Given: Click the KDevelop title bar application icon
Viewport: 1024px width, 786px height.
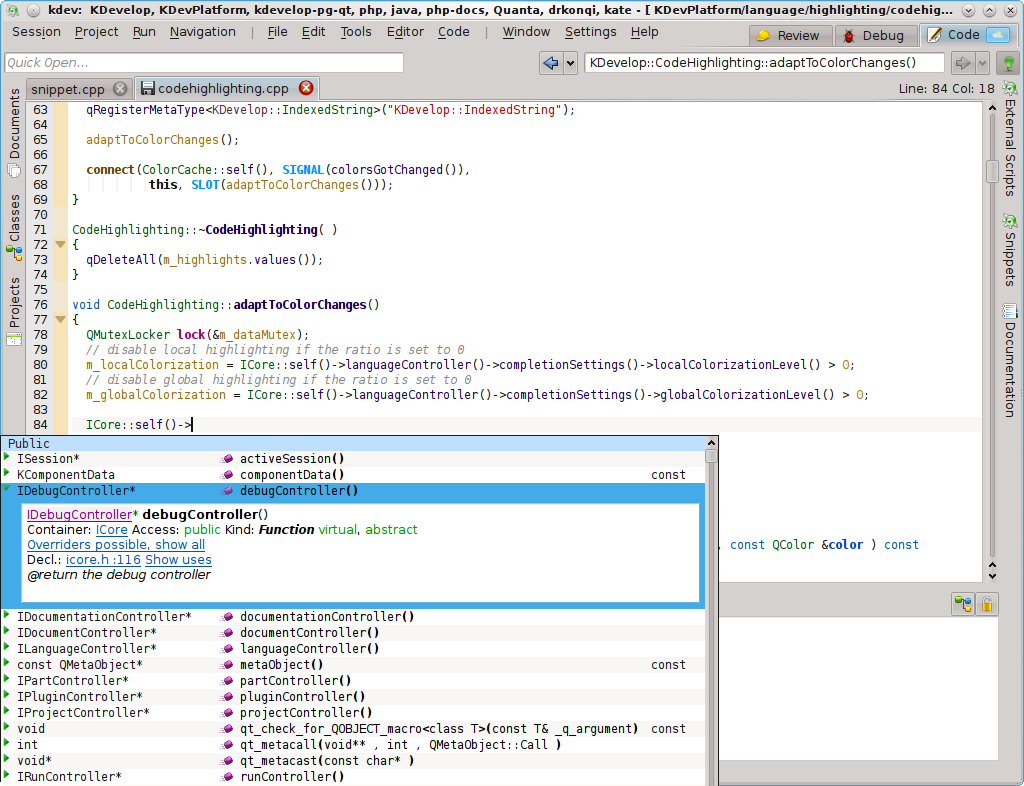Looking at the screenshot, I should (x=12, y=10).
